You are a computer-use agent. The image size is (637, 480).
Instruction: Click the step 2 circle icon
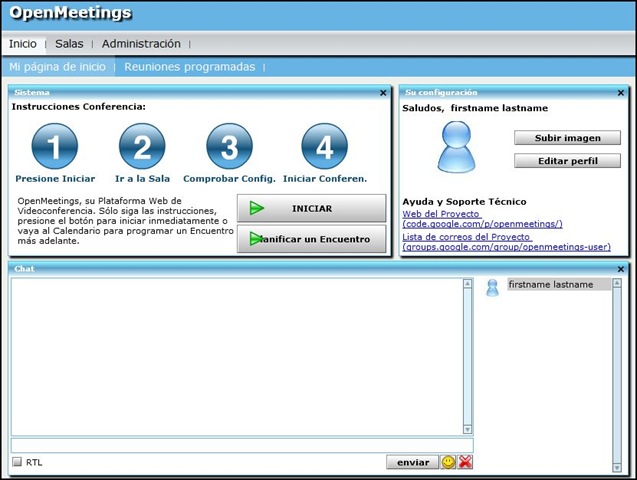[x=142, y=146]
